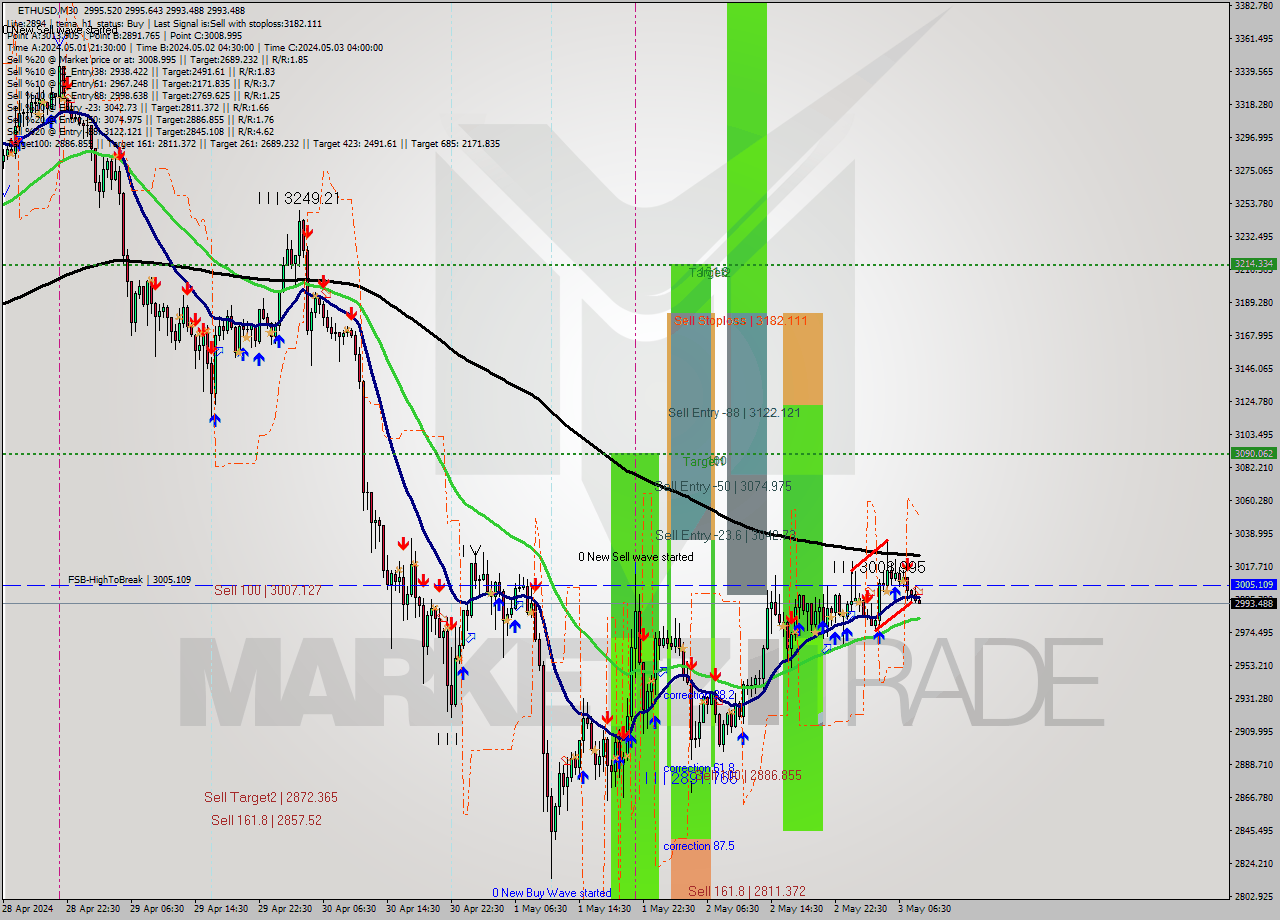The height and width of the screenshot is (920, 1280).
Task: Click the 'Sell Entry -88 | 3122.121' label
Action: click(734, 412)
